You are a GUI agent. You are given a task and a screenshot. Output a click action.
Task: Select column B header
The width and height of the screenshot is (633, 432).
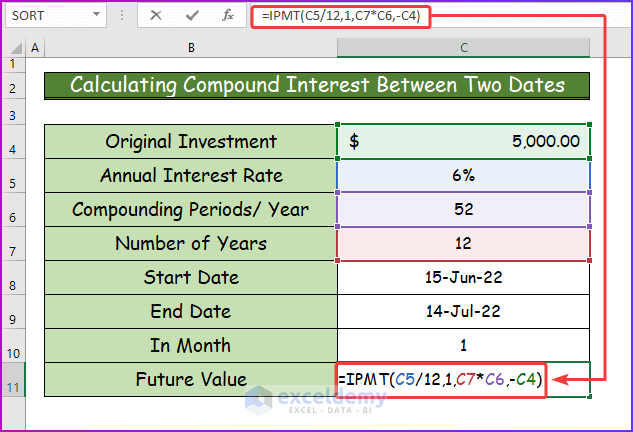click(191, 48)
